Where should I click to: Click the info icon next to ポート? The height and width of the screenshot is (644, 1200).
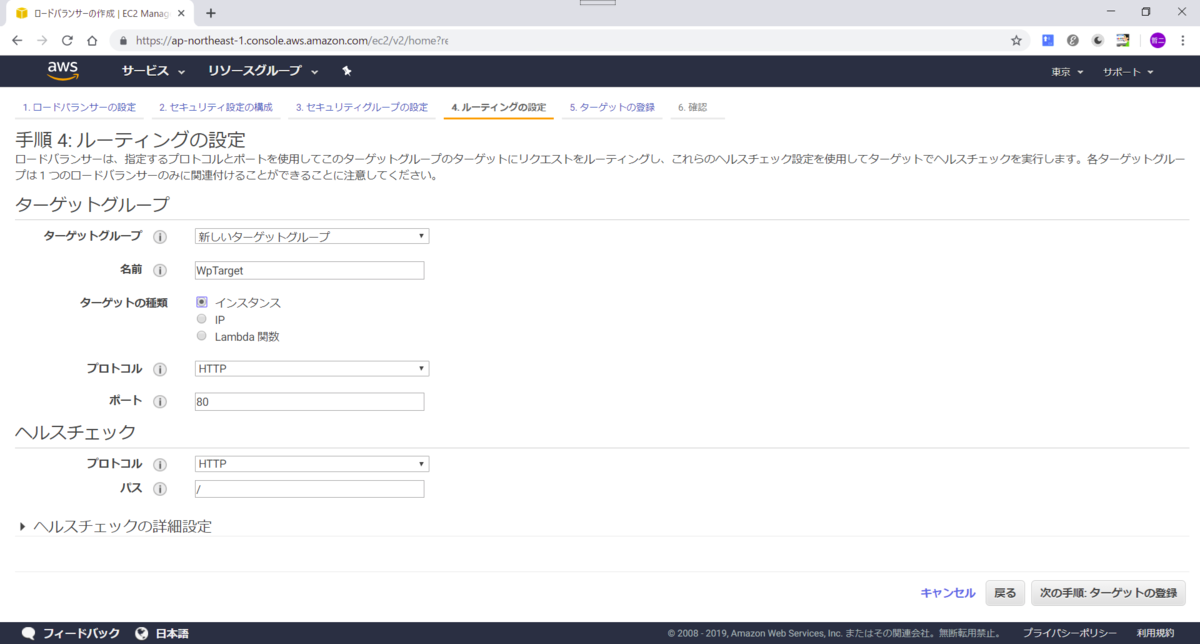click(160, 400)
